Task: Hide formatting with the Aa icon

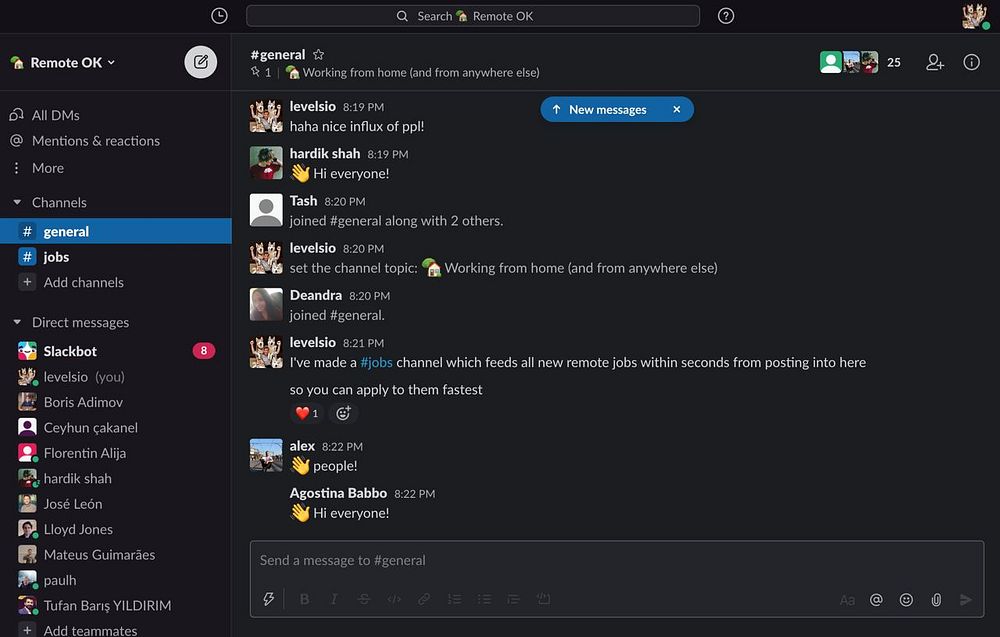Action: [847, 600]
